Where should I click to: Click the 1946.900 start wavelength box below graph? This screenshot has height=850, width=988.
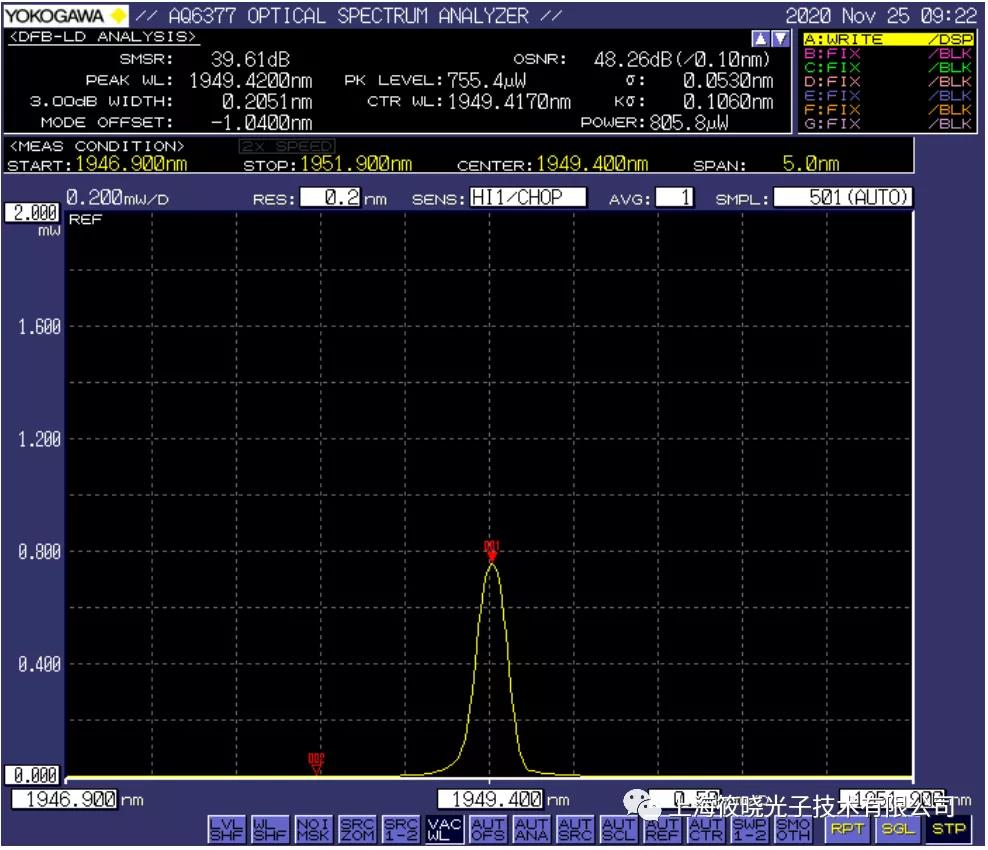pyautogui.click(x=65, y=800)
